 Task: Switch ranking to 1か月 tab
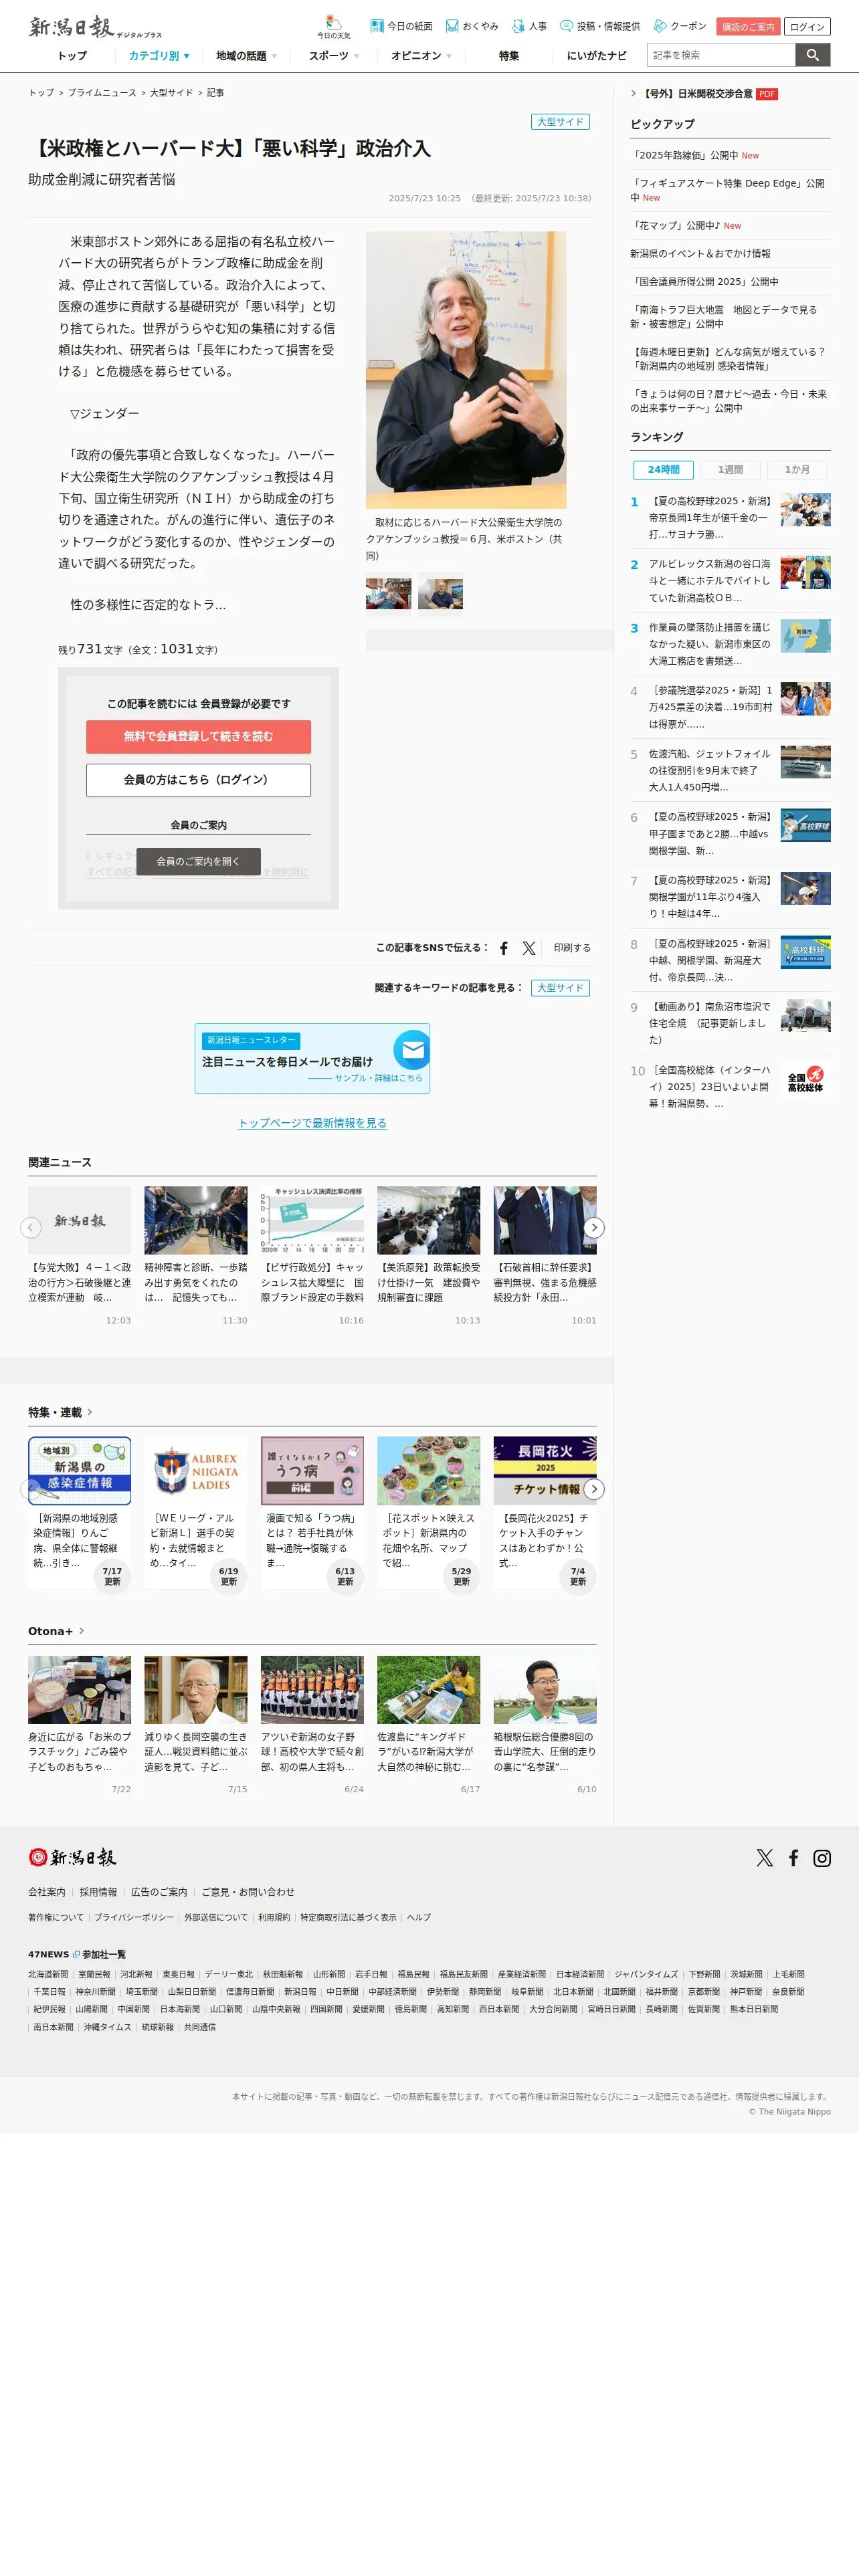(x=797, y=470)
